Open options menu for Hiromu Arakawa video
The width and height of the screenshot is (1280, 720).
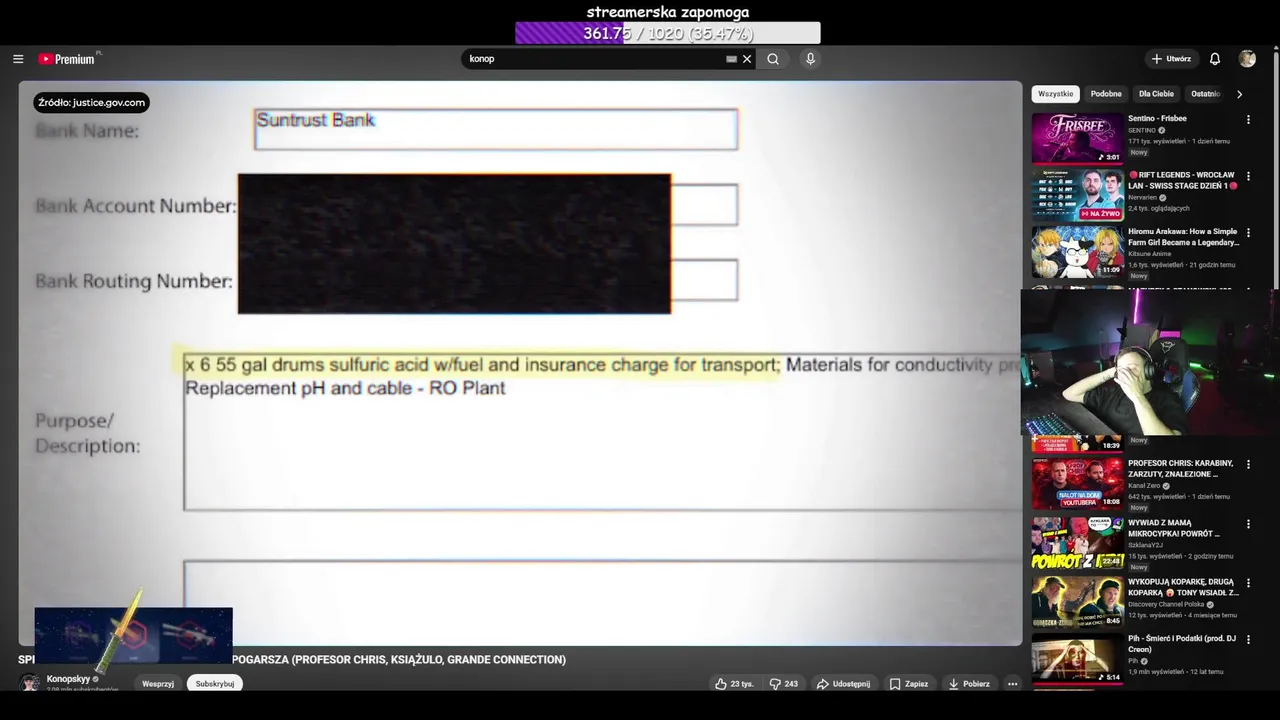tap(1248, 234)
